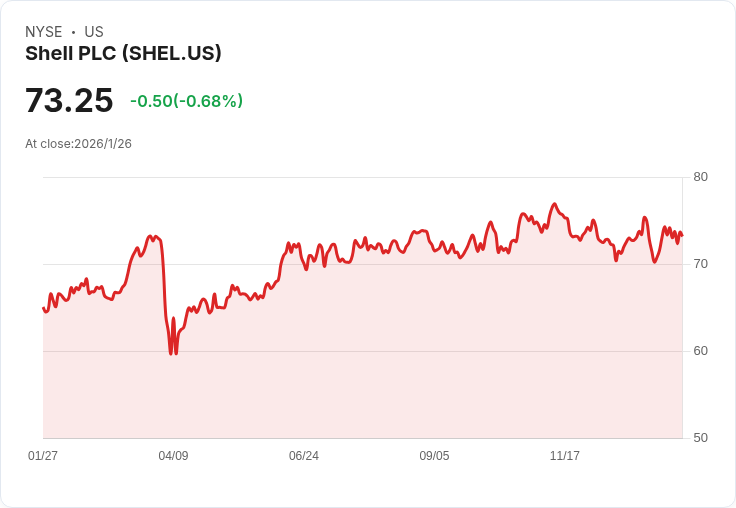Select the 04/09 date axis label
The image size is (736, 508).
click(x=173, y=455)
